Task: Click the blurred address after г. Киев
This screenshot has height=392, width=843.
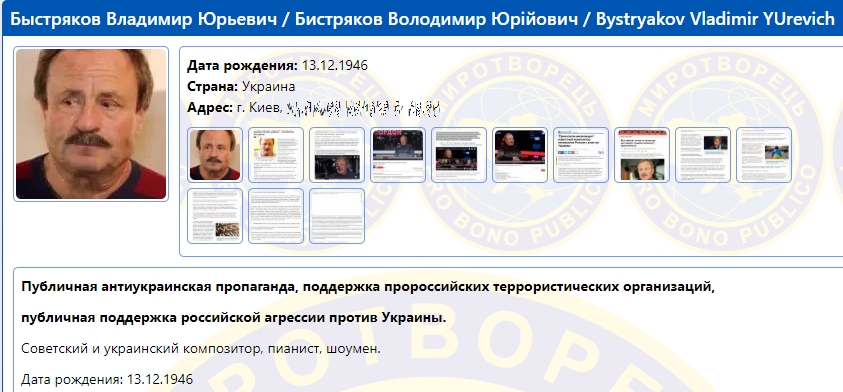Action: pyautogui.click(x=363, y=109)
